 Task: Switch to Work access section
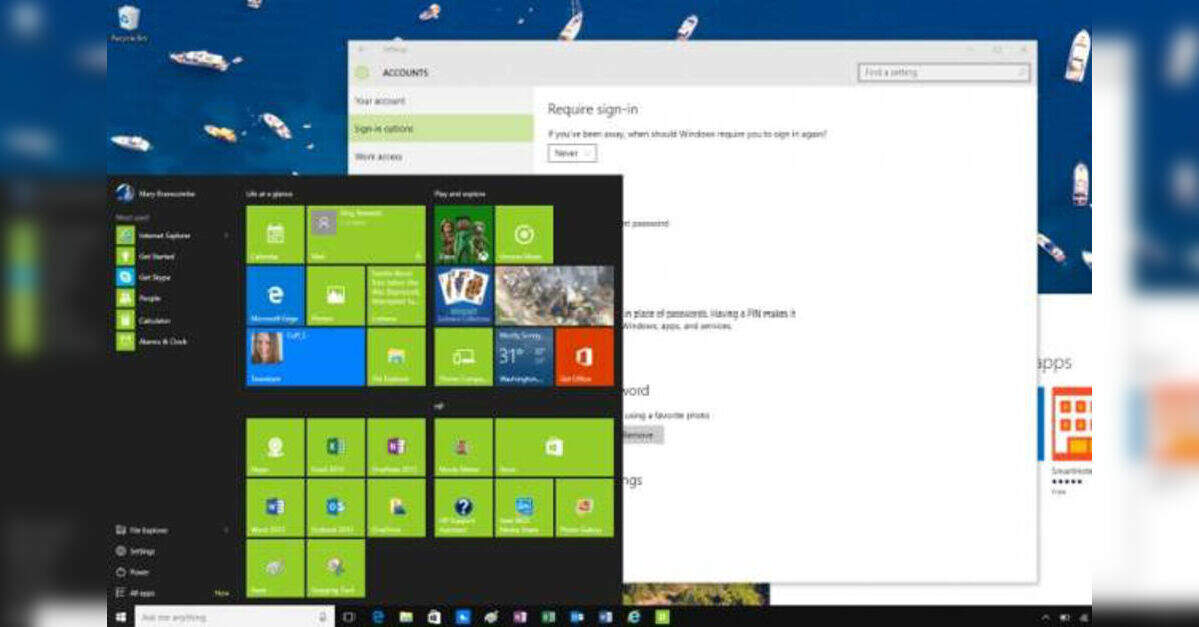point(379,157)
